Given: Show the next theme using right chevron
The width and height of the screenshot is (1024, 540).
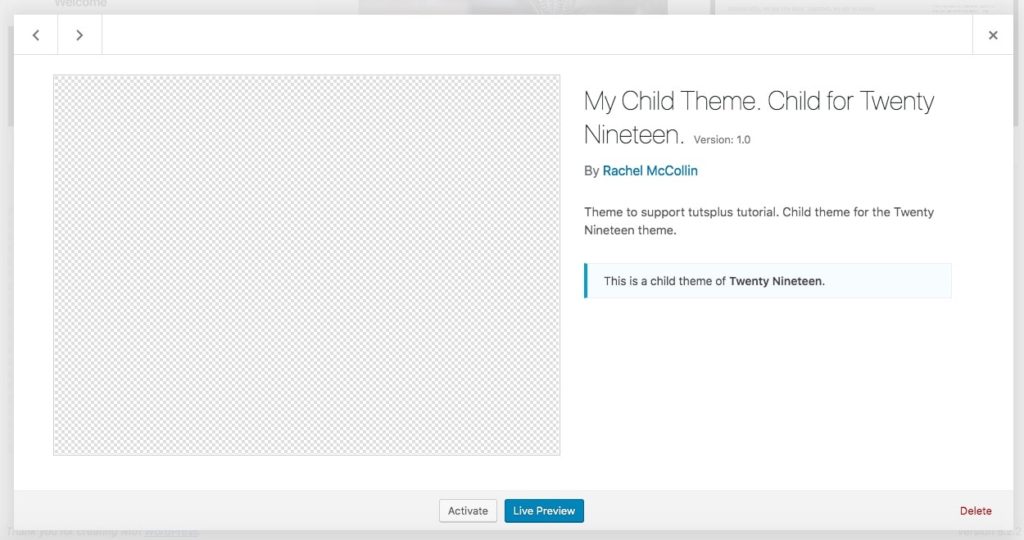Looking at the screenshot, I should coord(80,35).
